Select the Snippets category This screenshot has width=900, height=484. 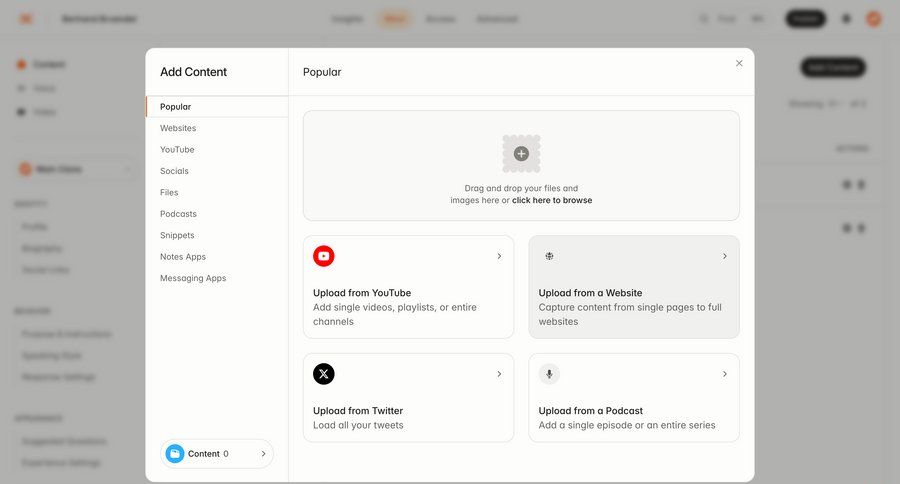(x=217, y=235)
